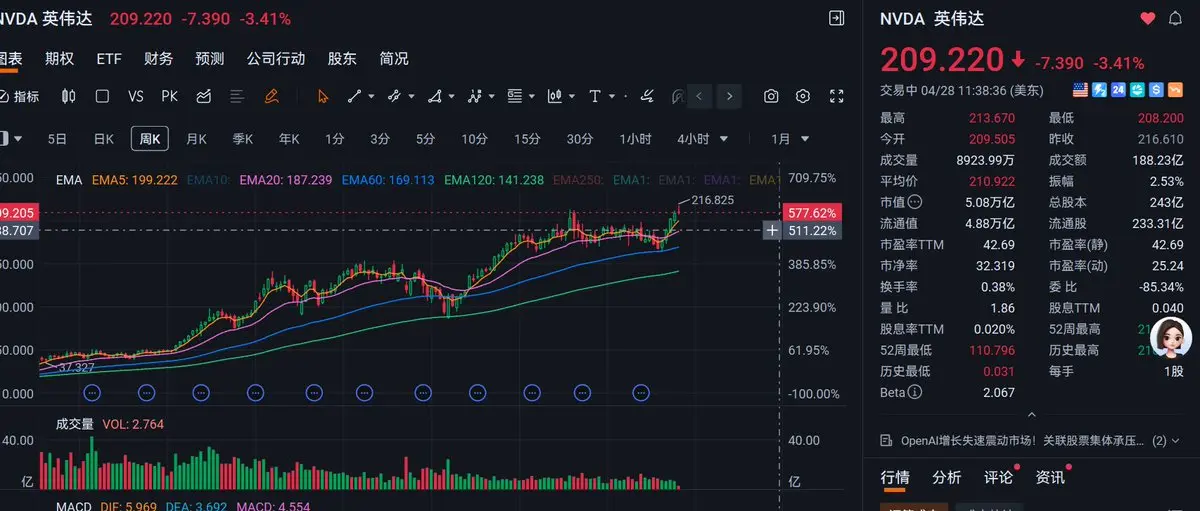
Task: Click the teal badge icon beside 24
Action: [1137, 90]
